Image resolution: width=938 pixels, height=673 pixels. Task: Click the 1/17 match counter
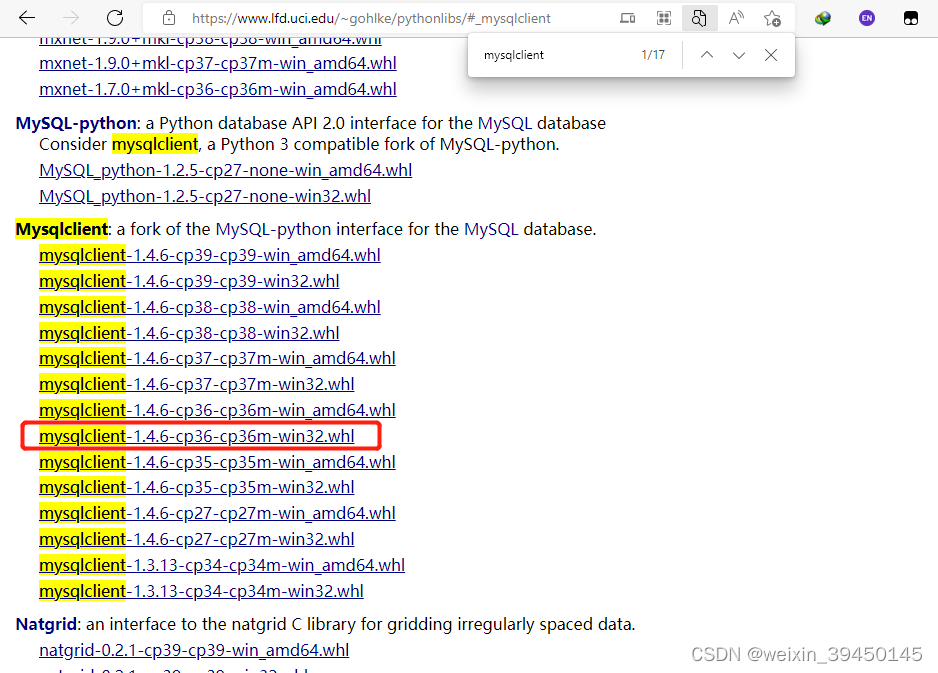pos(653,55)
